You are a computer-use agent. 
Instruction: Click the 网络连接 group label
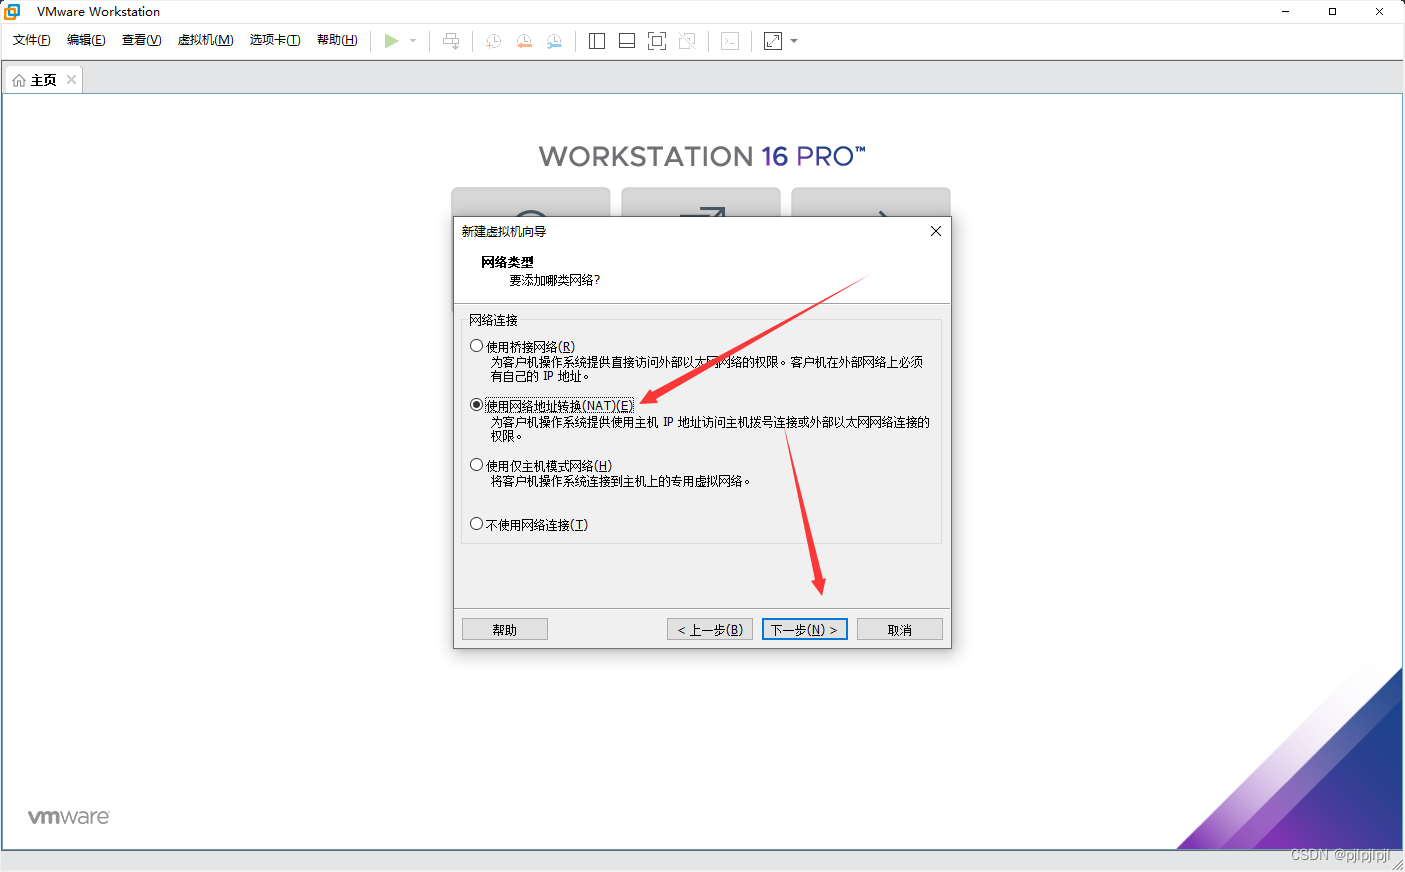coord(493,320)
